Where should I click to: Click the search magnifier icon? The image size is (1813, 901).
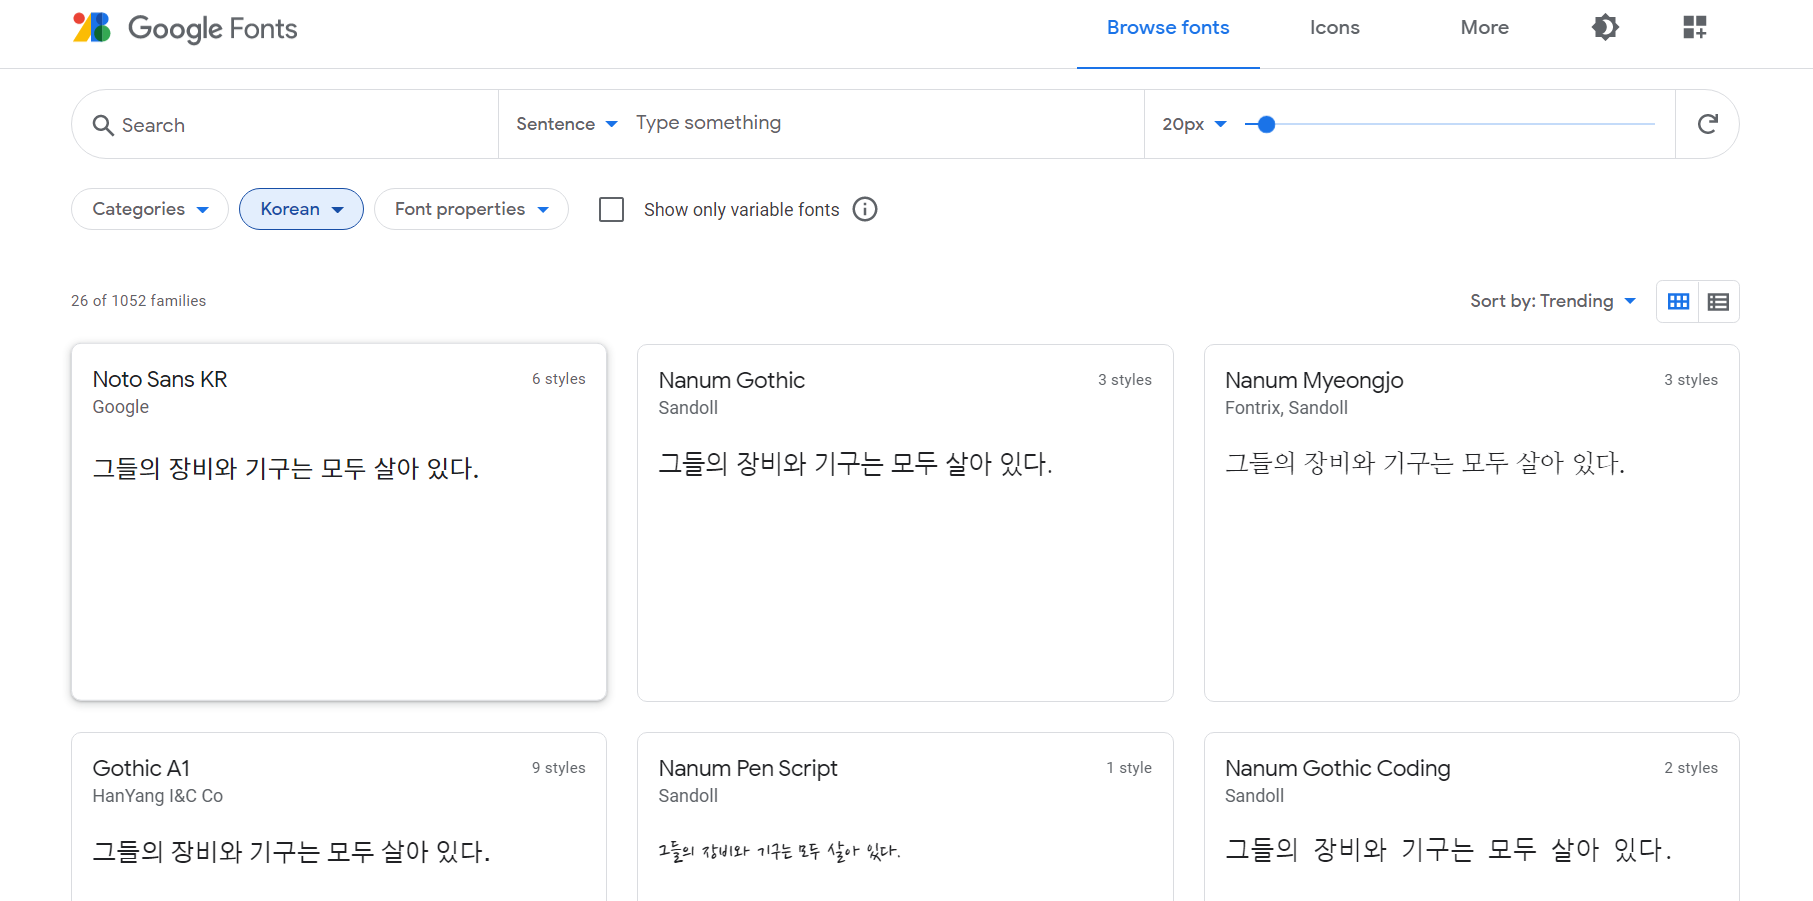tap(104, 124)
